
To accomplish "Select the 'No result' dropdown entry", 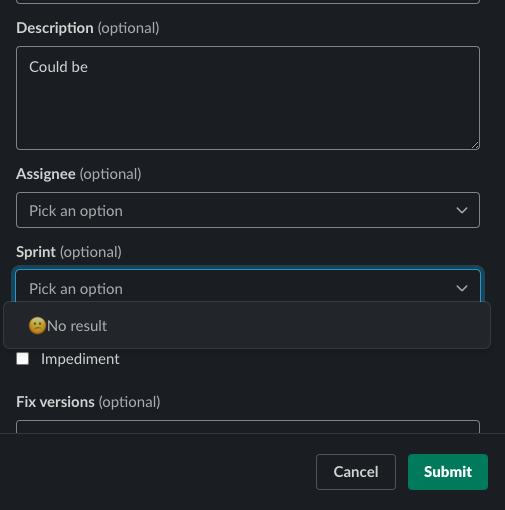I will coord(77,326).
